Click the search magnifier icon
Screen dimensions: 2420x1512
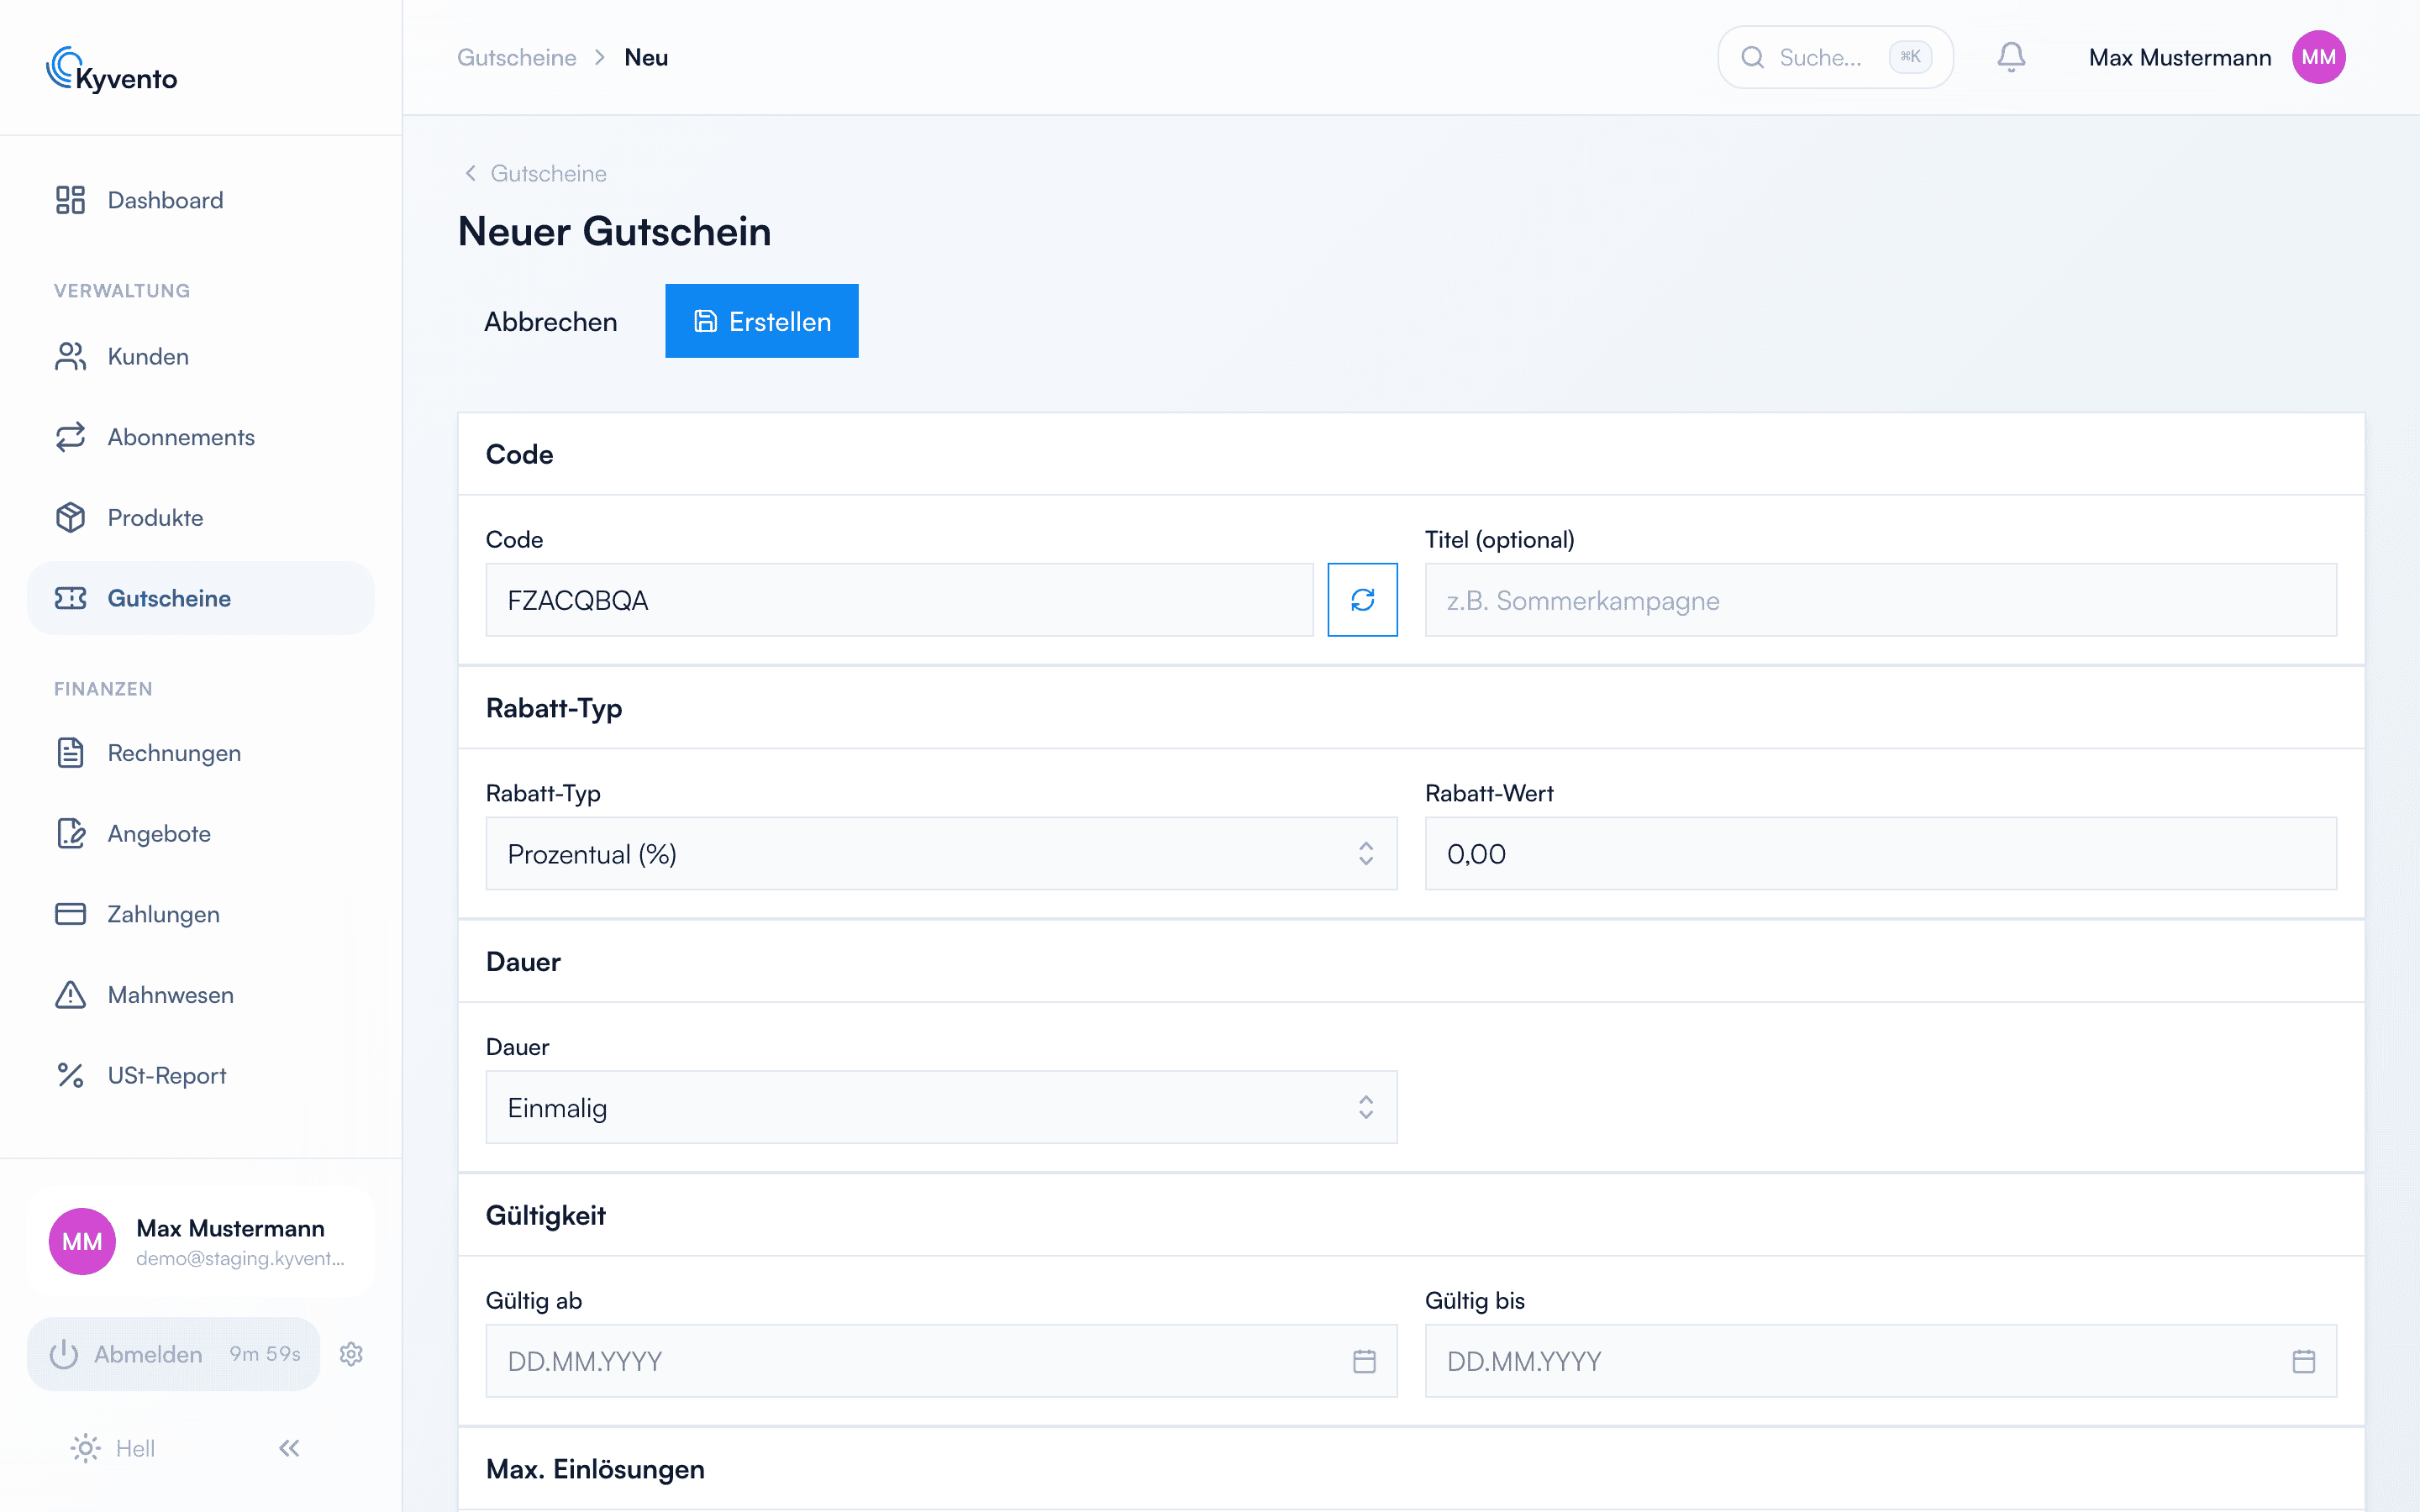[x=1752, y=57]
